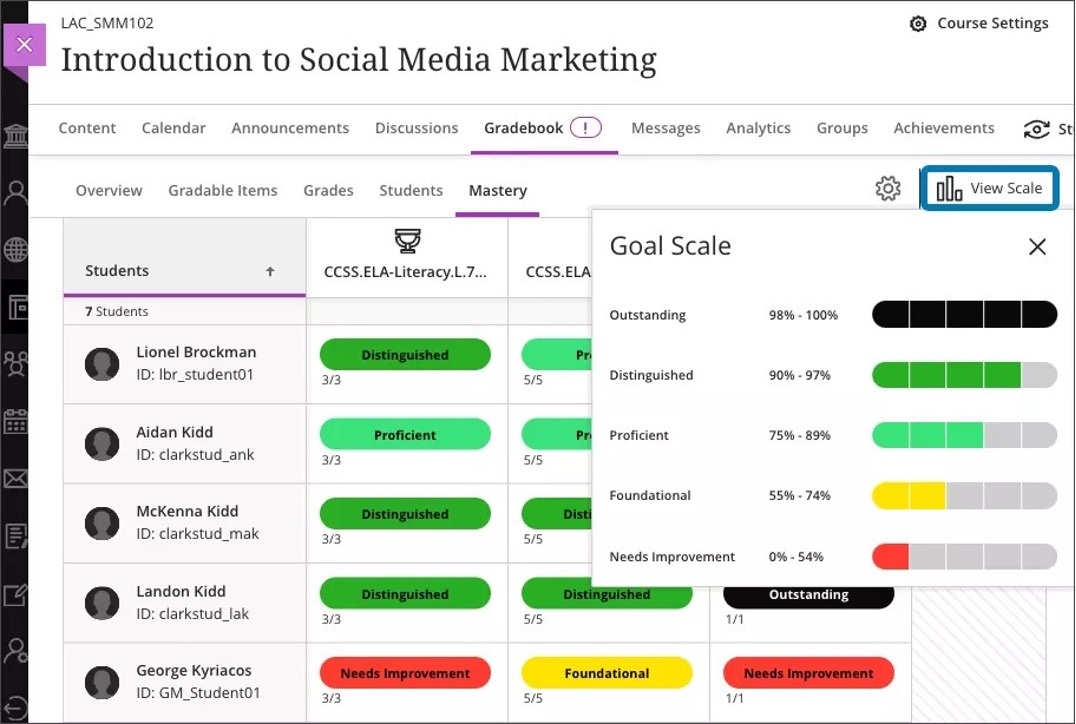This screenshot has height=724, width=1076.
Task: Switch to the Grades sub-tab
Action: click(328, 190)
